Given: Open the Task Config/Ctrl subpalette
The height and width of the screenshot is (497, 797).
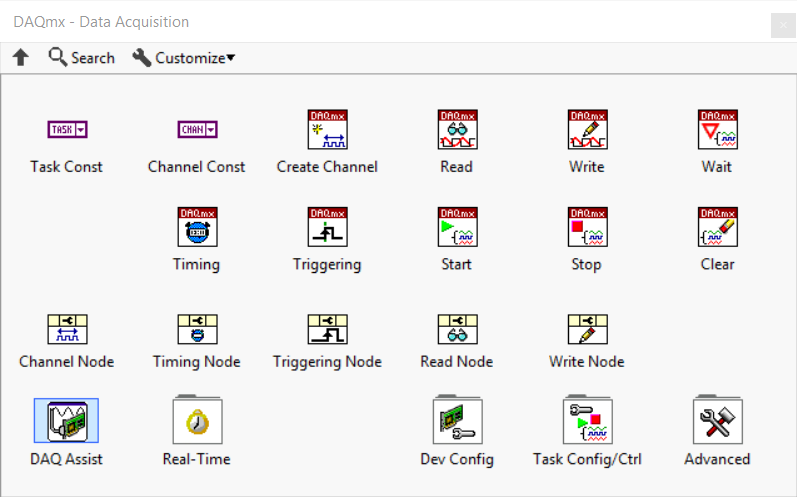Looking at the screenshot, I should click(x=588, y=420).
